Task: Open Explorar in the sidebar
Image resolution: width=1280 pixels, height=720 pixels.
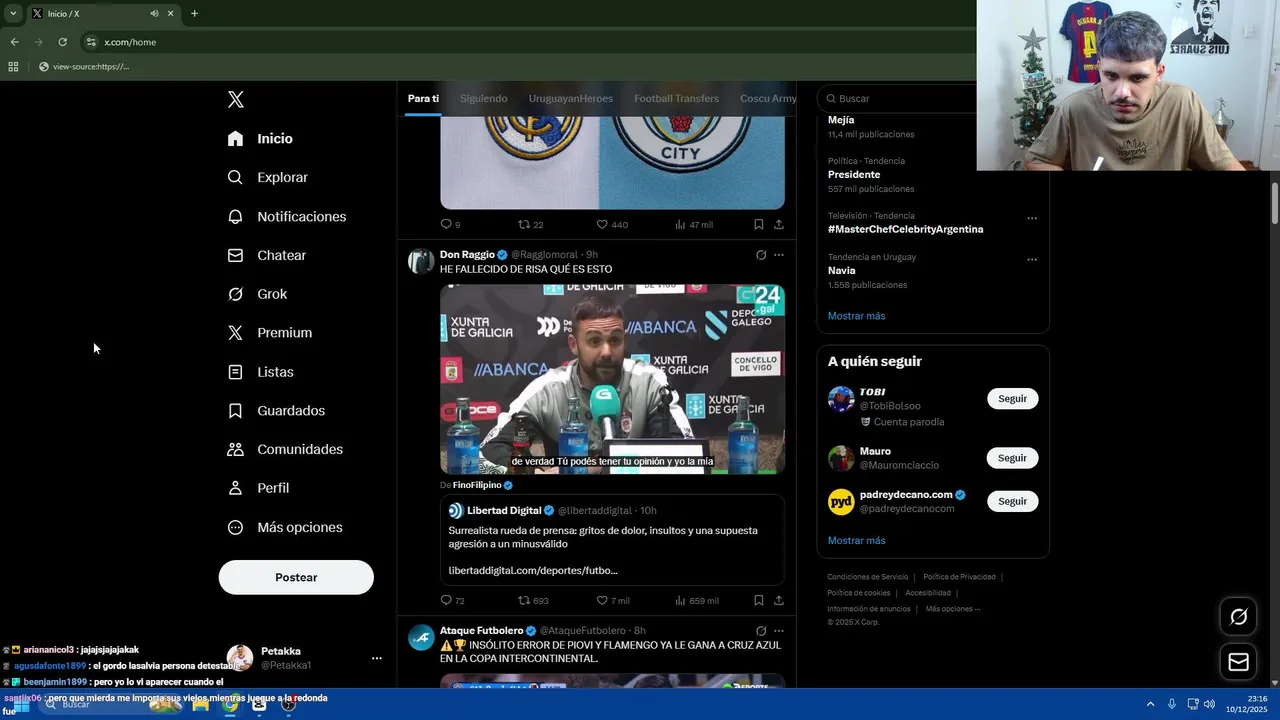Action: (268, 177)
